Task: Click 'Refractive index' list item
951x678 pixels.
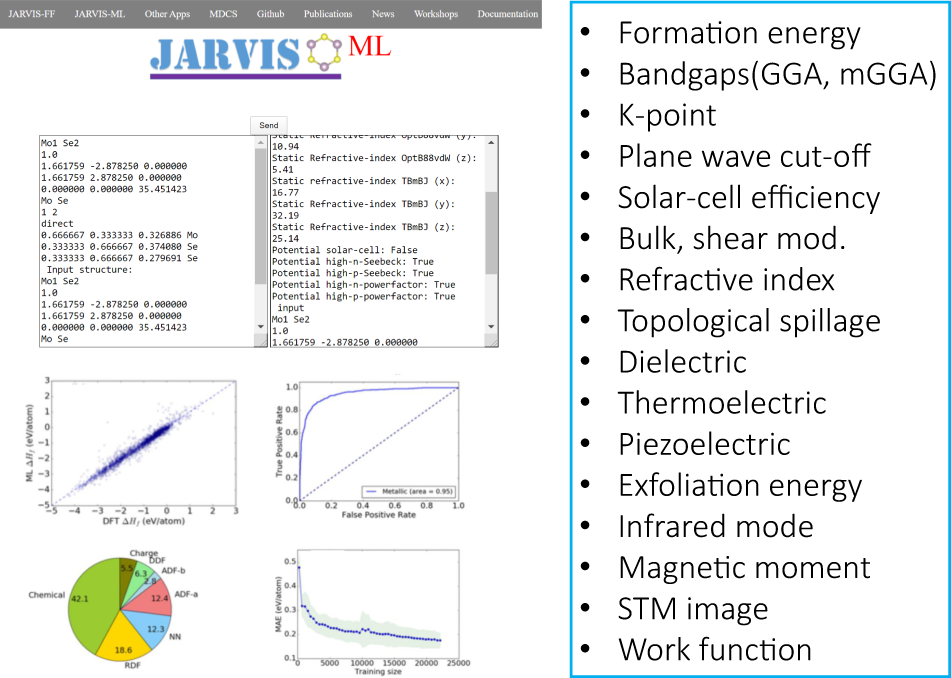Action: click(x=726, y=280)
